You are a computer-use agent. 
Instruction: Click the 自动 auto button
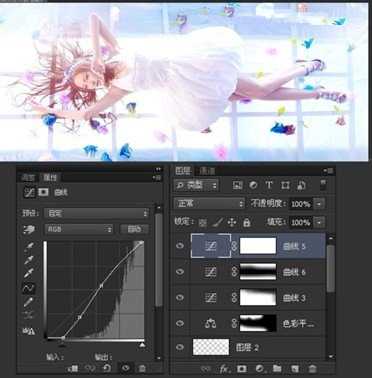tap(134, 229)
